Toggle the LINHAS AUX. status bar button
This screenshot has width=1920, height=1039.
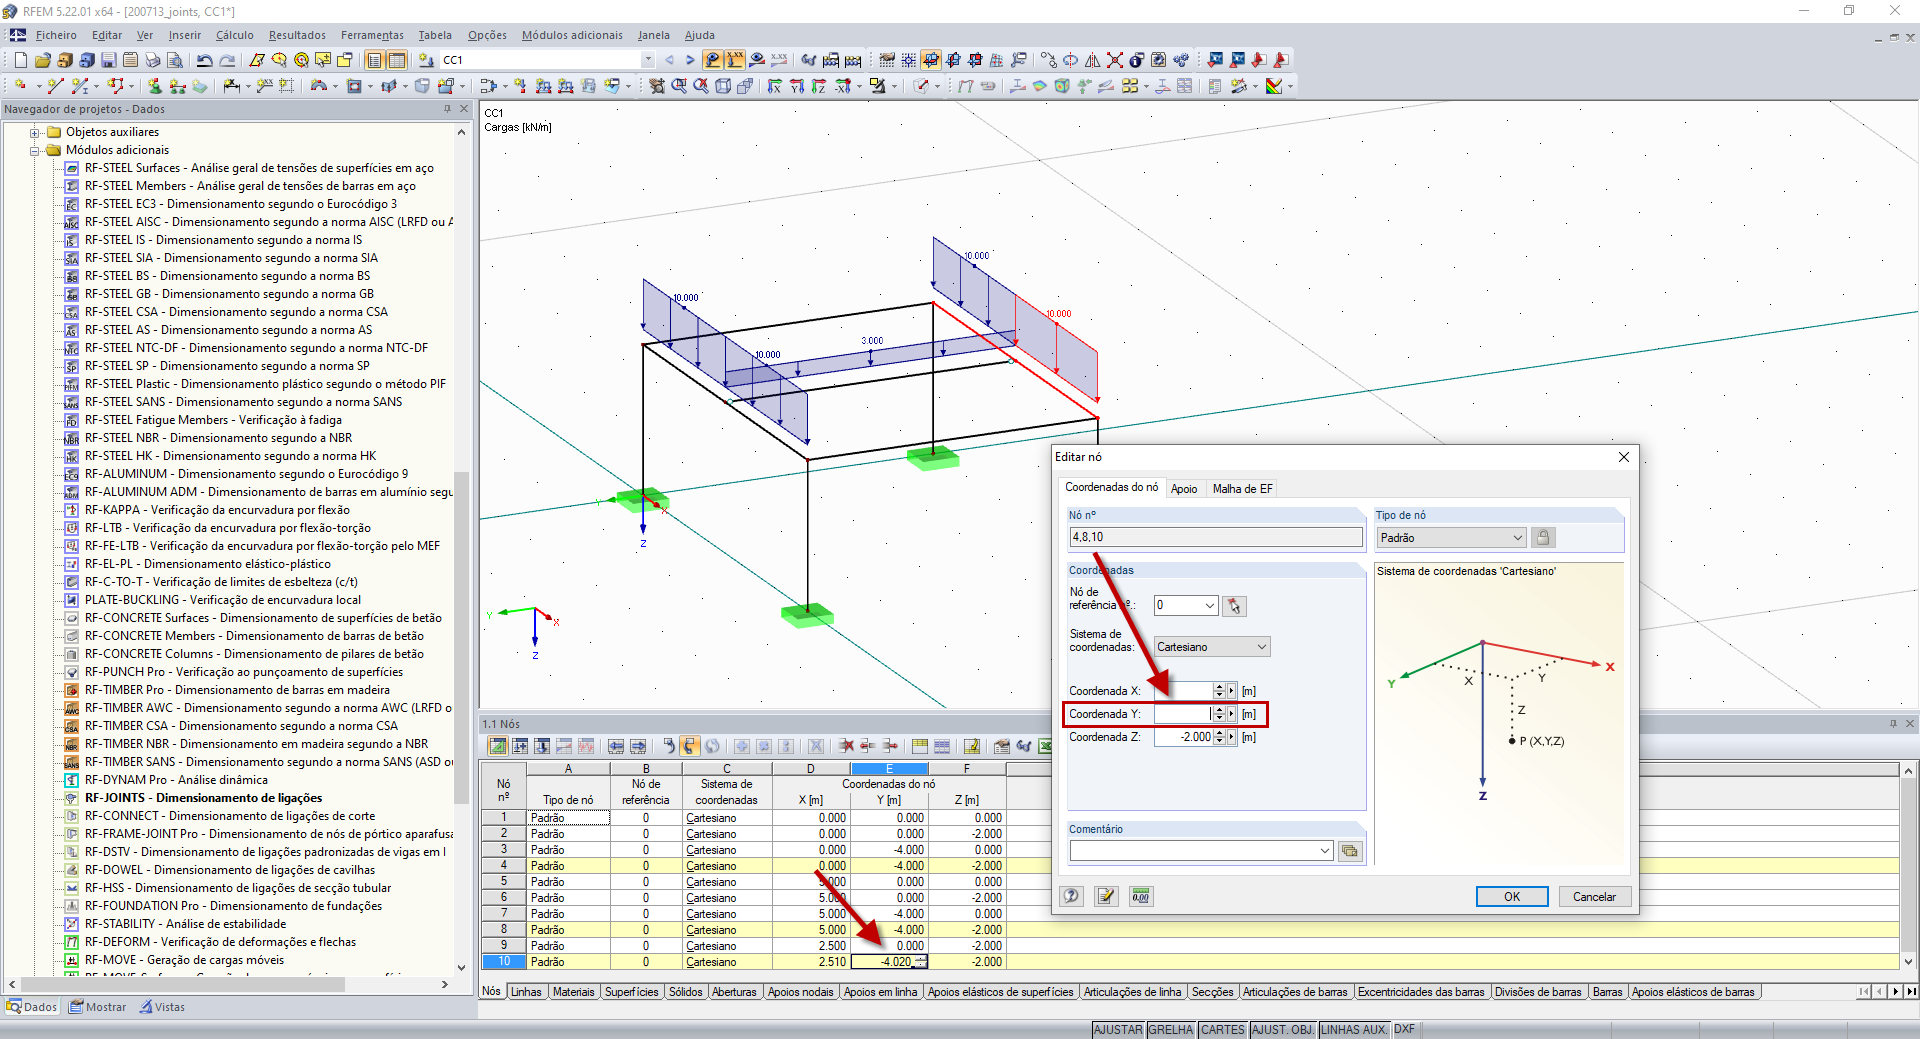(x=1354, y=1029)
